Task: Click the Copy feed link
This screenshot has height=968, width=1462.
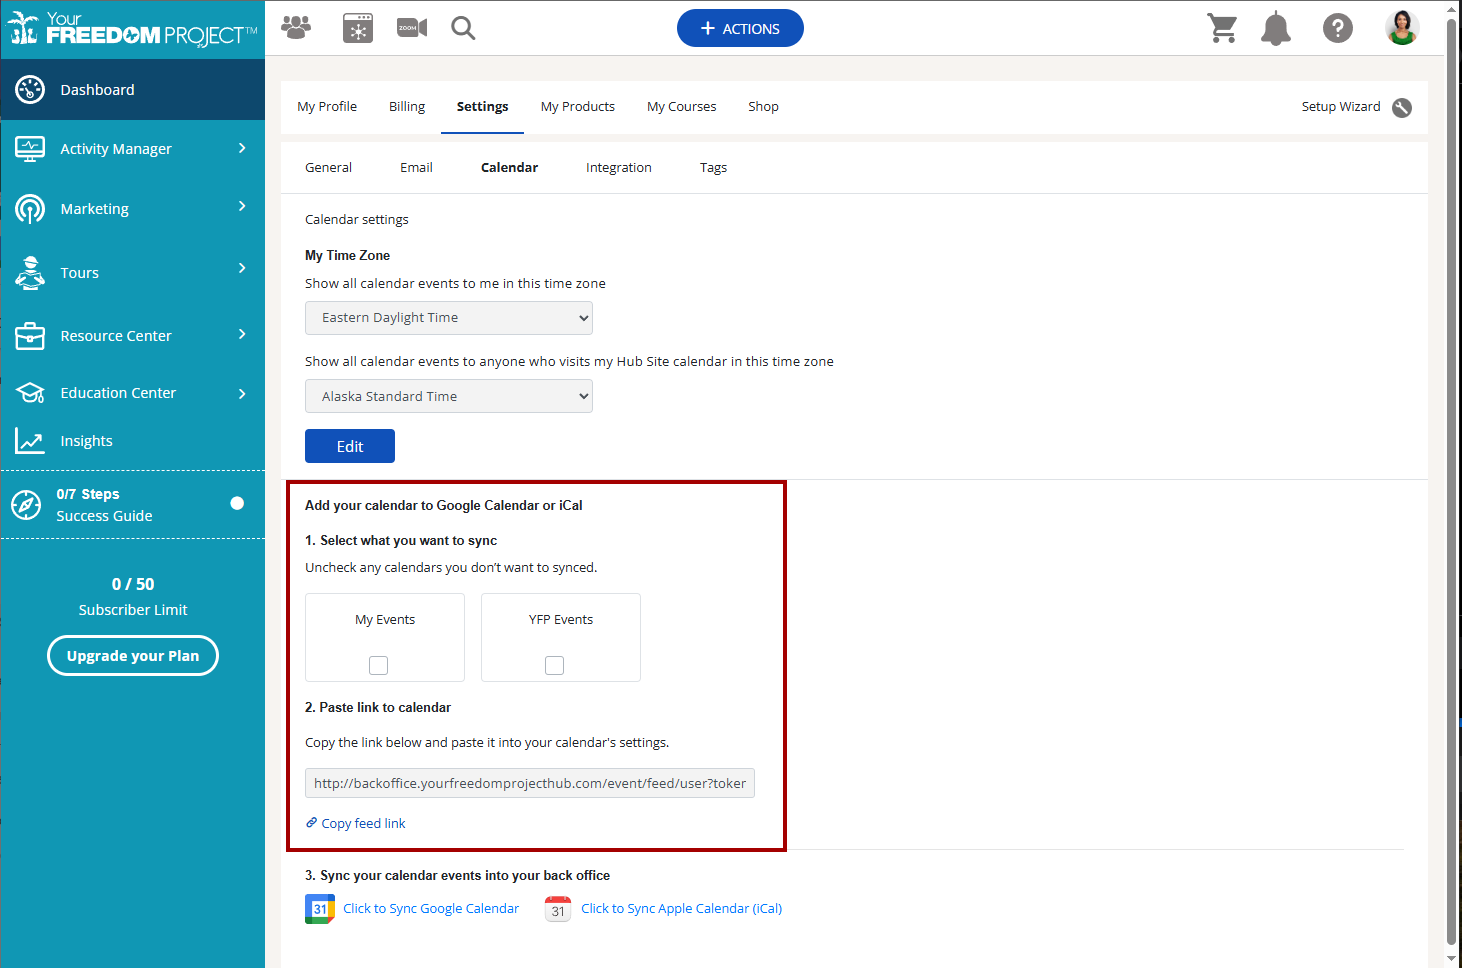Action: [x=362, y=824]
